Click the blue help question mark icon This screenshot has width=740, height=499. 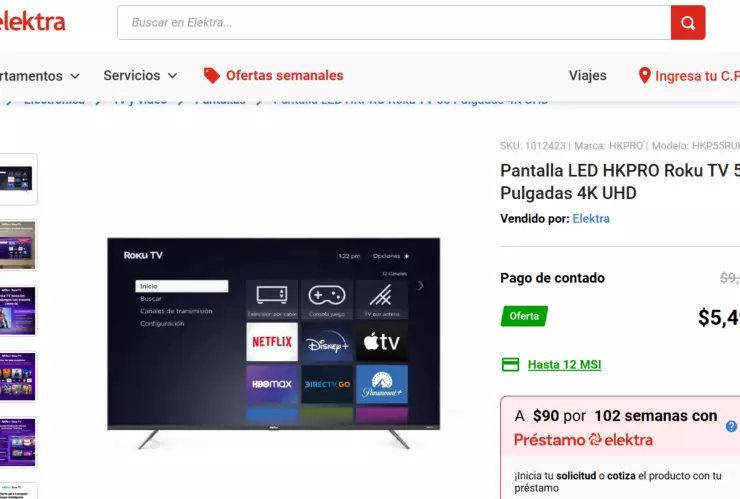click(x=732, y=426)
